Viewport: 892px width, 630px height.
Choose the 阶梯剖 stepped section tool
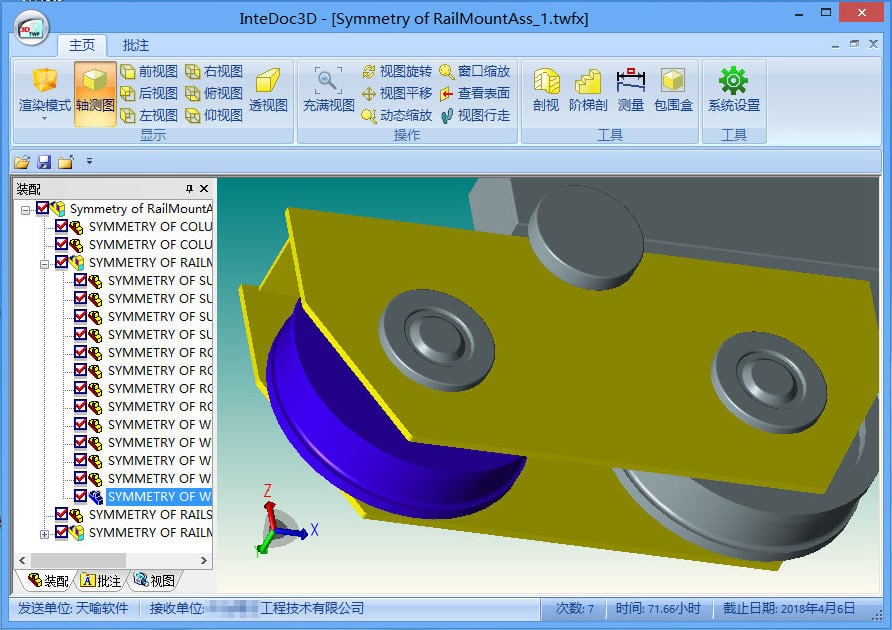[588, 90]
